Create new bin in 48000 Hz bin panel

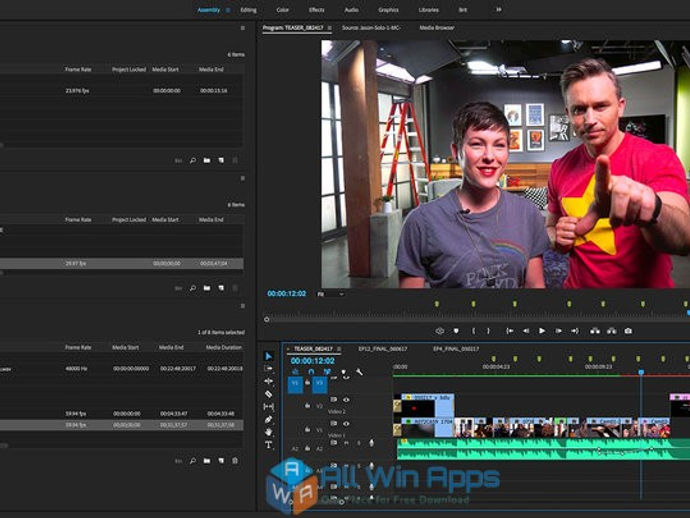(207, 461)
